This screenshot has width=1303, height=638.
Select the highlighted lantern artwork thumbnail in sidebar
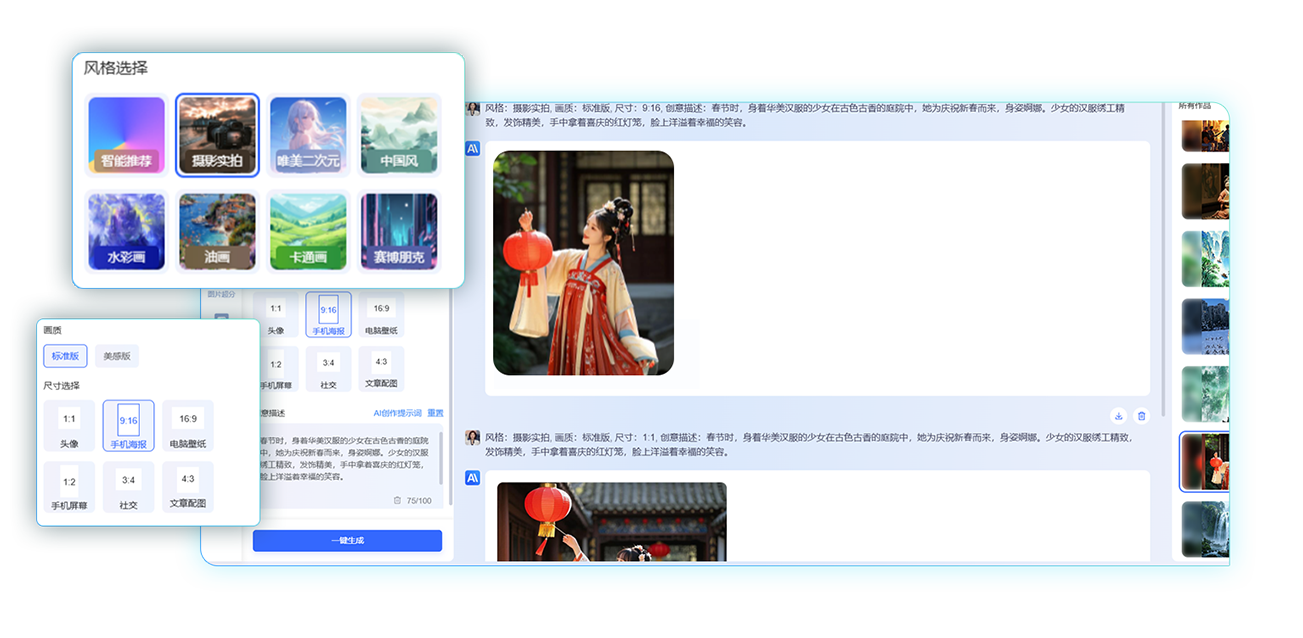pos(1207,463)
